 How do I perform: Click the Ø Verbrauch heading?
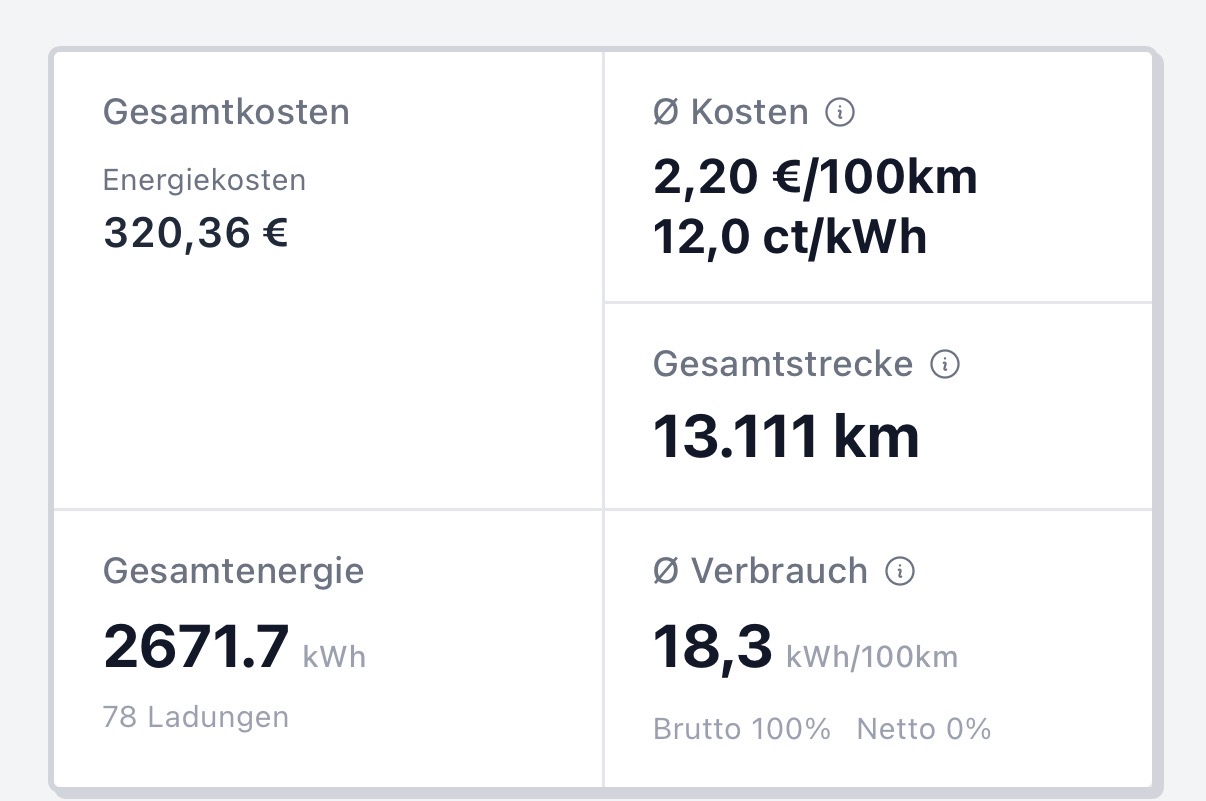(760, 571)
